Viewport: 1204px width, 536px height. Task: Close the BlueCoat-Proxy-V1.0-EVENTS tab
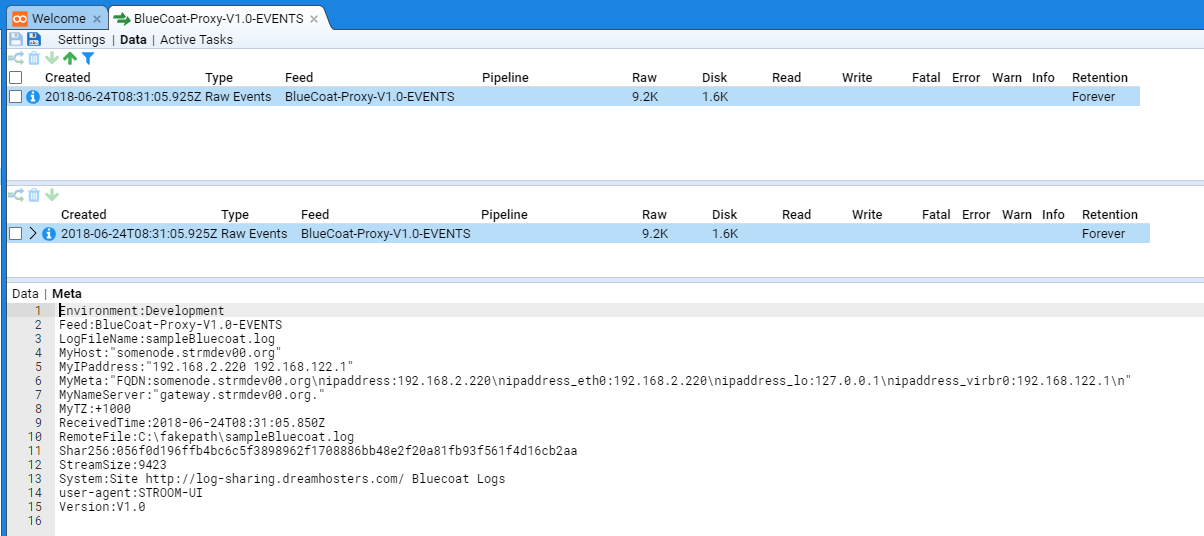(313, 19)
